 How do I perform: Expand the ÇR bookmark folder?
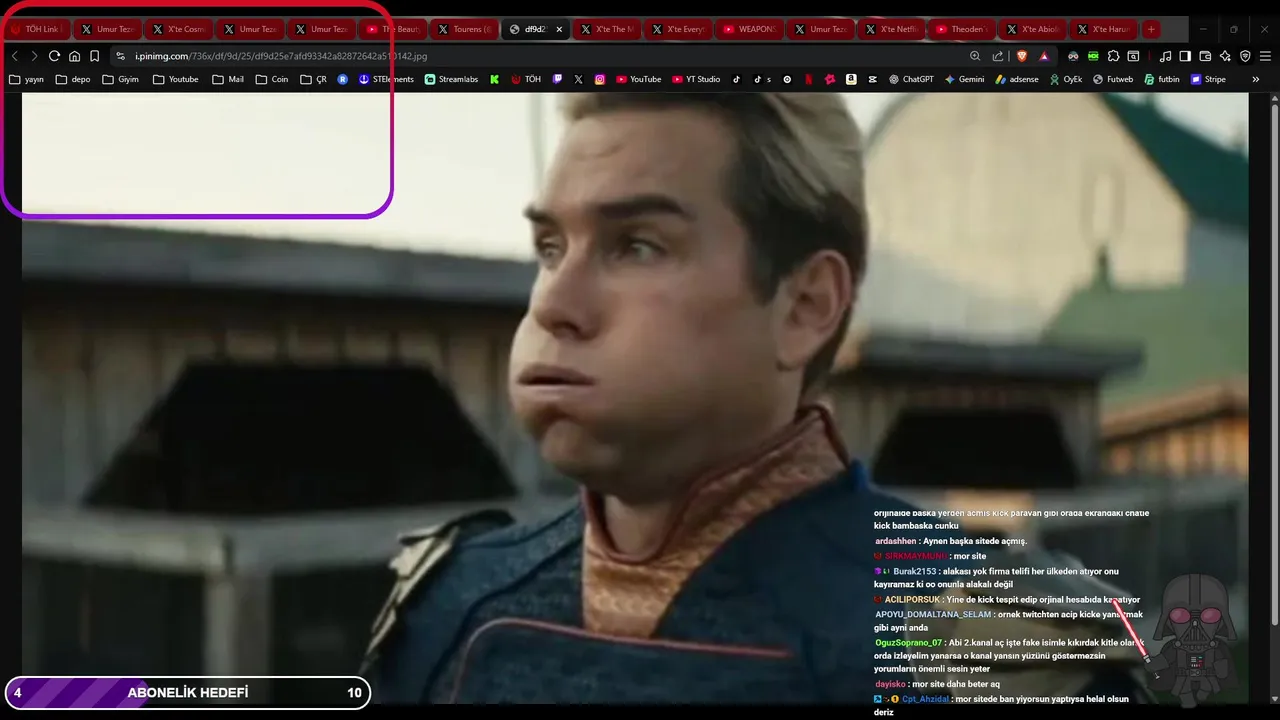[x=314, y=79]
